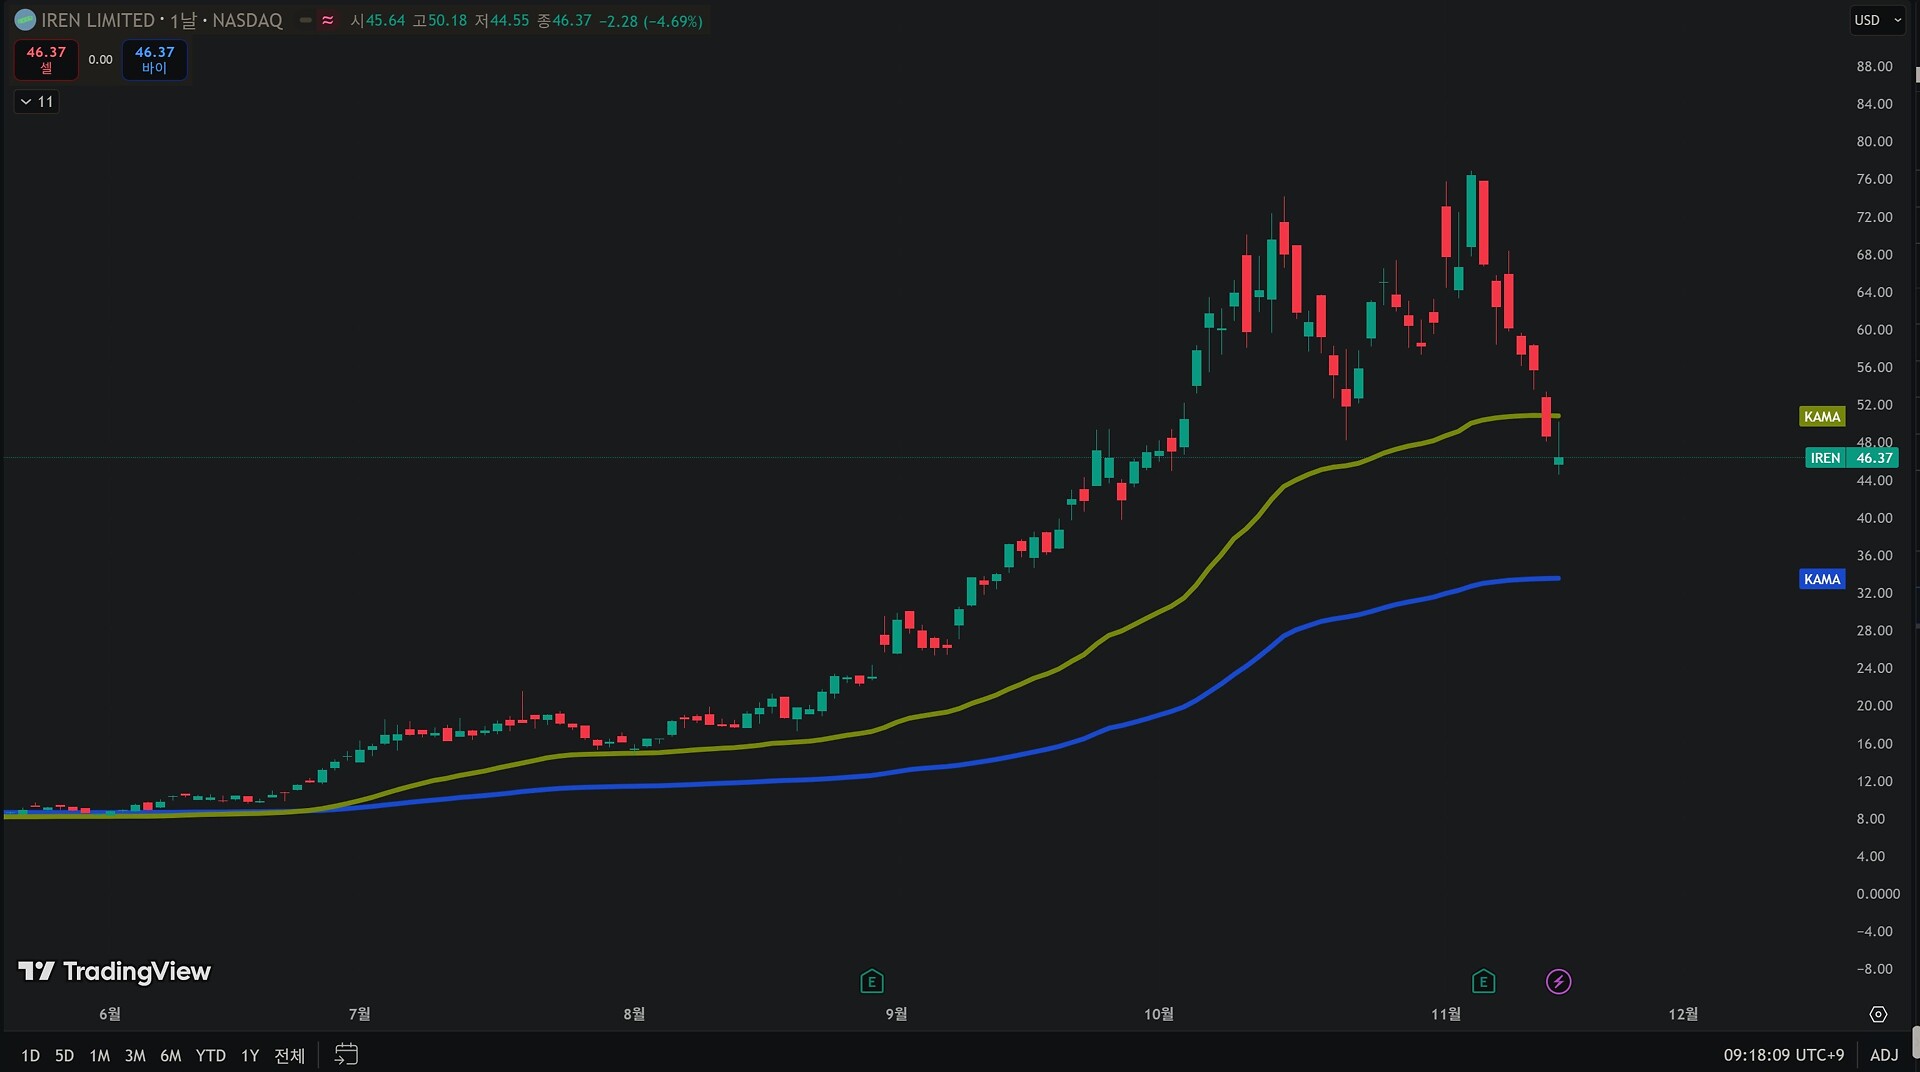Click the 고50.18 high value
Image resolution: width=1920 pixels, height=1072 pixels.
440,21
